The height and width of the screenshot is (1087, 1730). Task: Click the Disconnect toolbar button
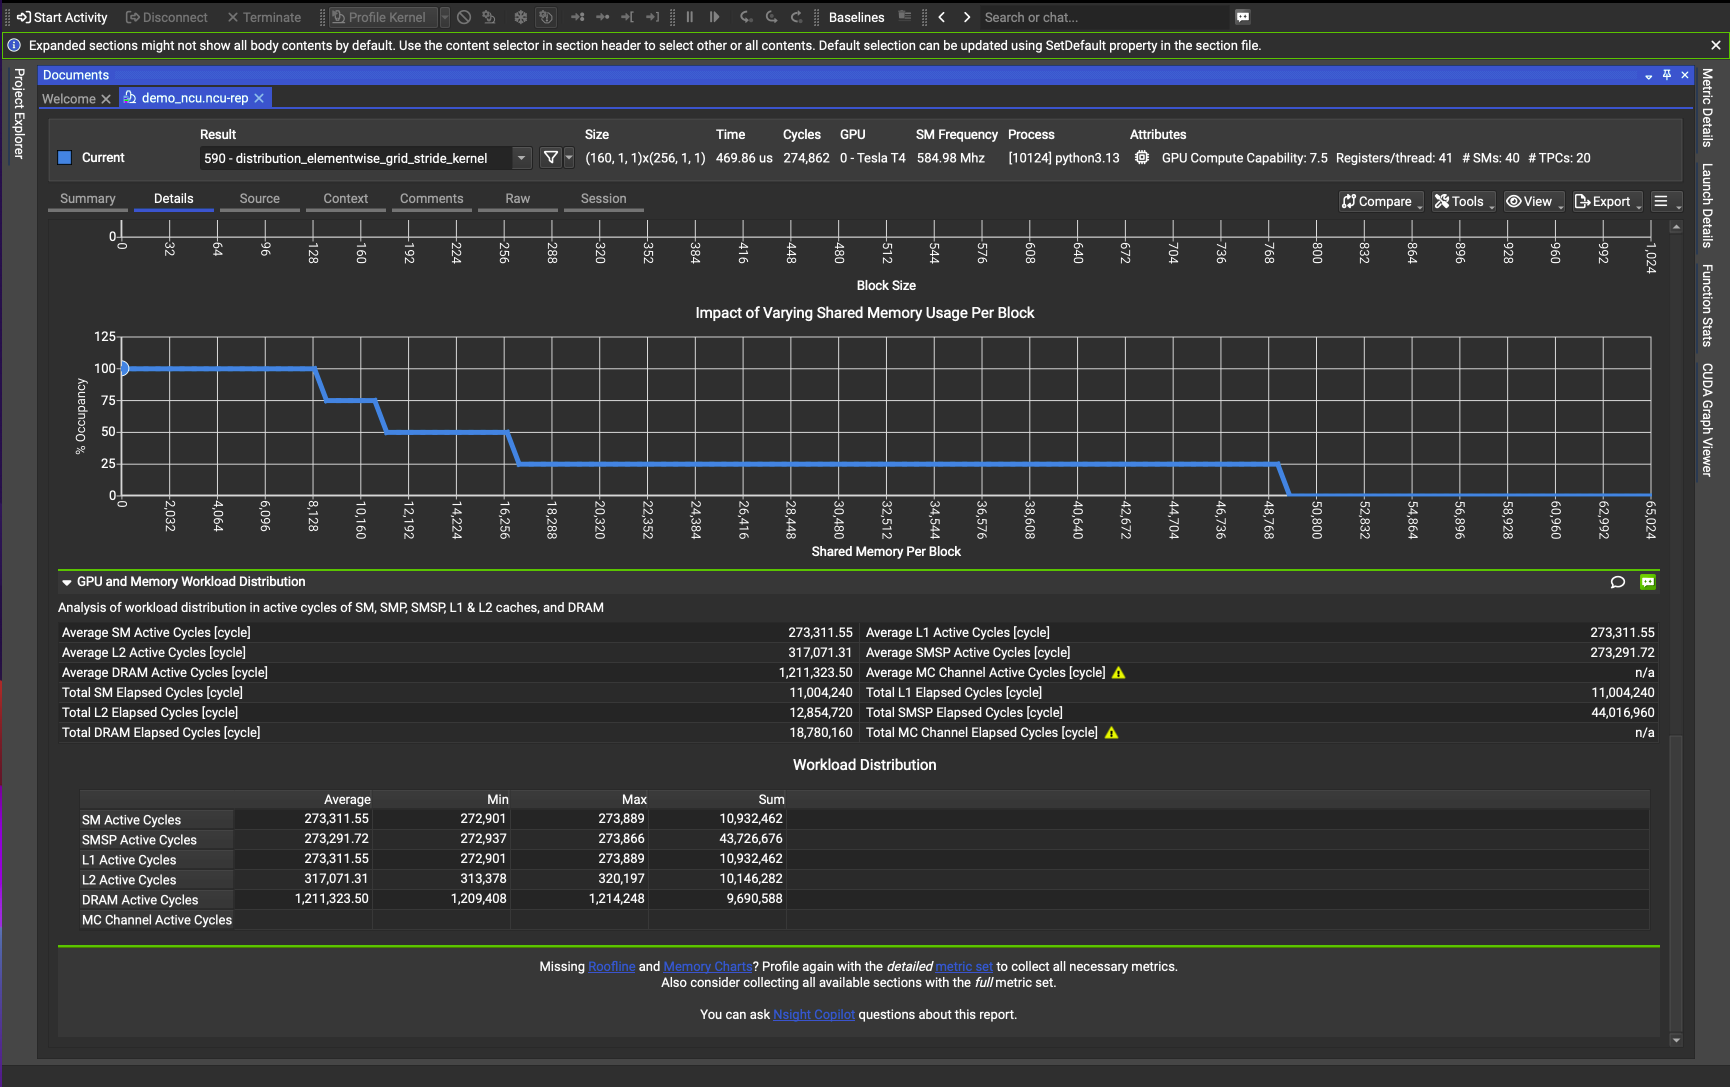coord(166,17)
